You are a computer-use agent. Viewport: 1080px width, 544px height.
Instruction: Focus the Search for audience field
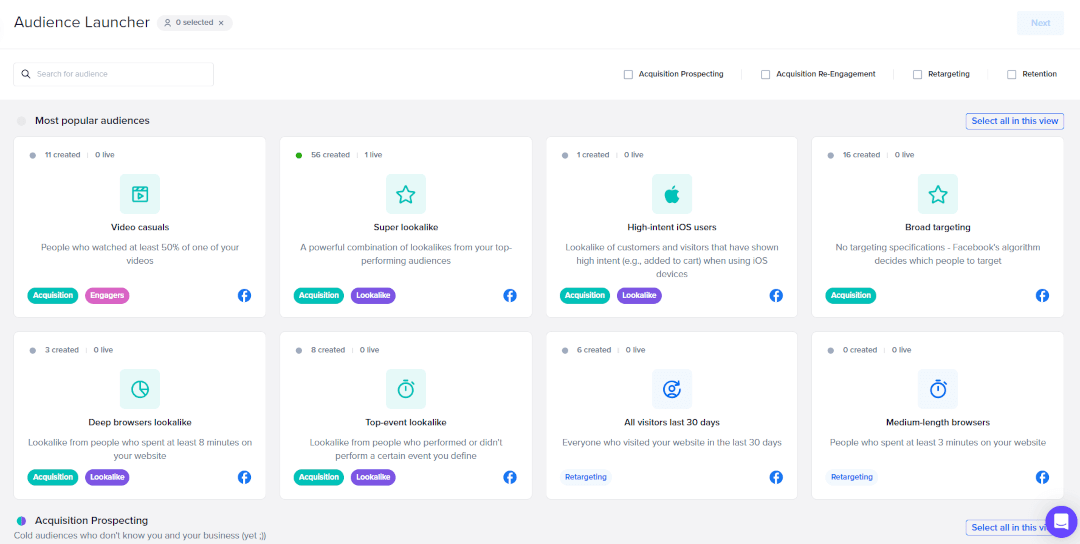pyautogui.click(x=114, y=74)
